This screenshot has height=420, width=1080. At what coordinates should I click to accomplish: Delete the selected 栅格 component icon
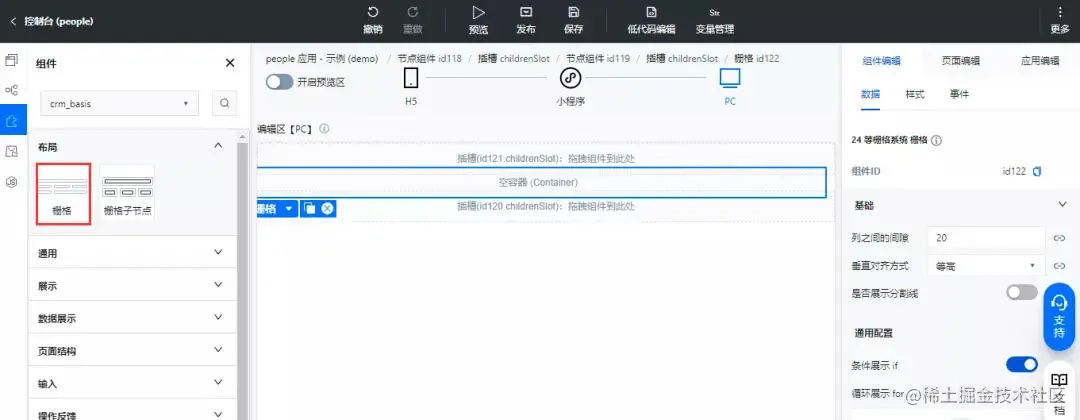pos(327,209)
